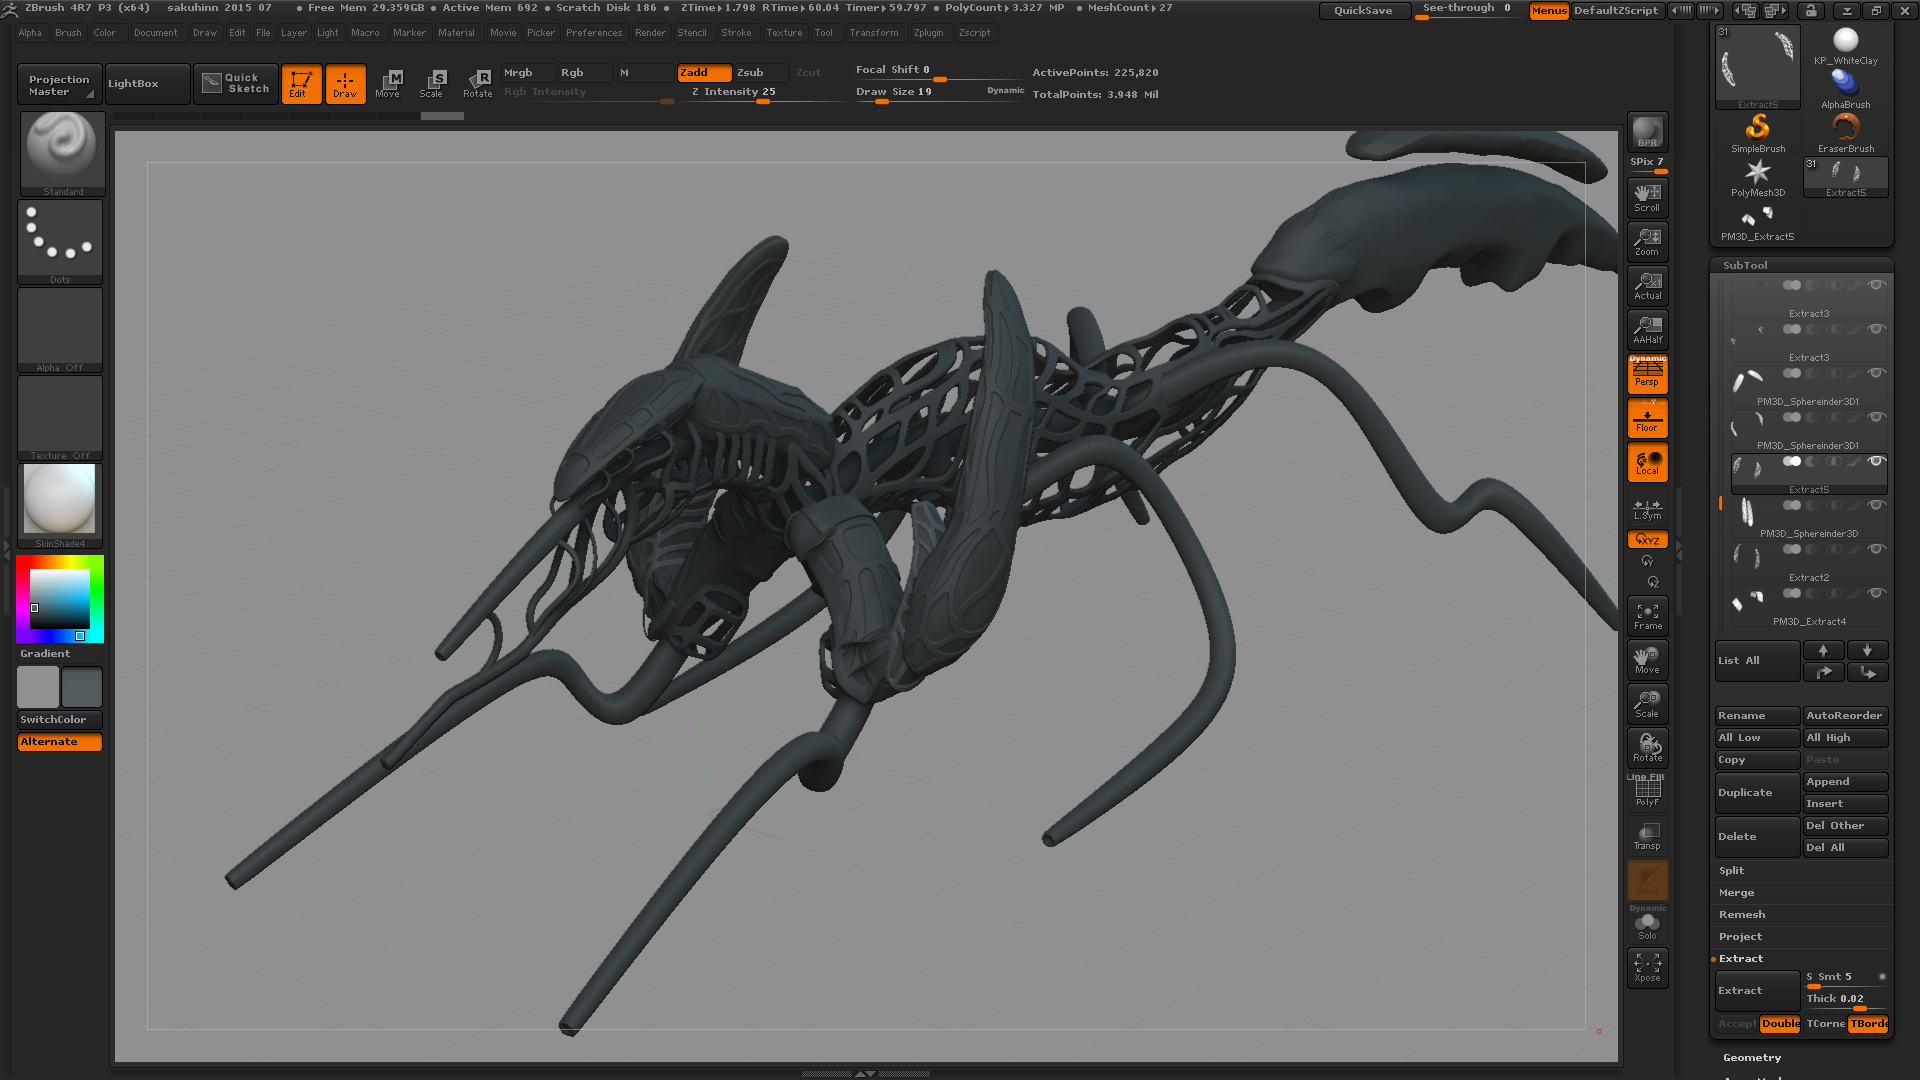Adjust the Draw Size slider

[x=938, y=92]
